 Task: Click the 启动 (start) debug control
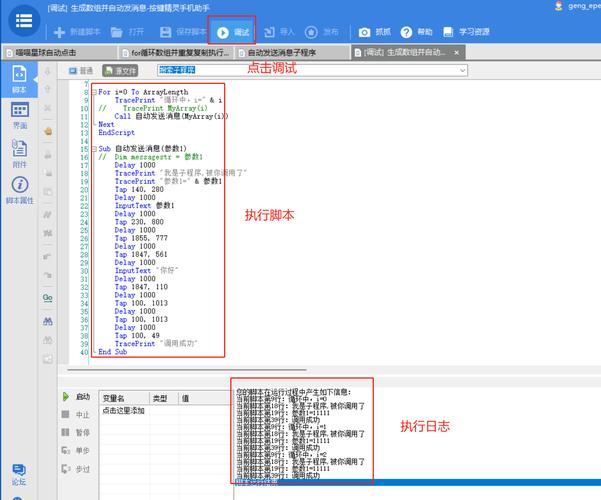[x=76, y=397]
